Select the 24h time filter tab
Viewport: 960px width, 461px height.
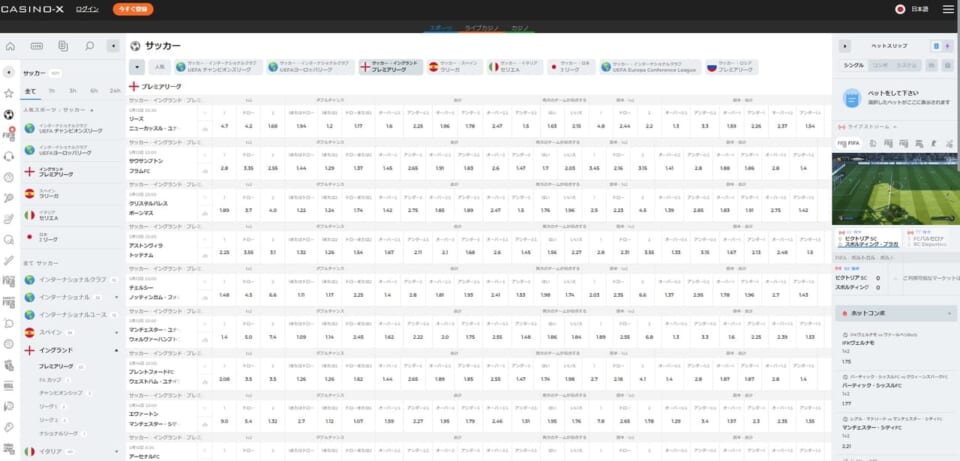click(114, 91)
